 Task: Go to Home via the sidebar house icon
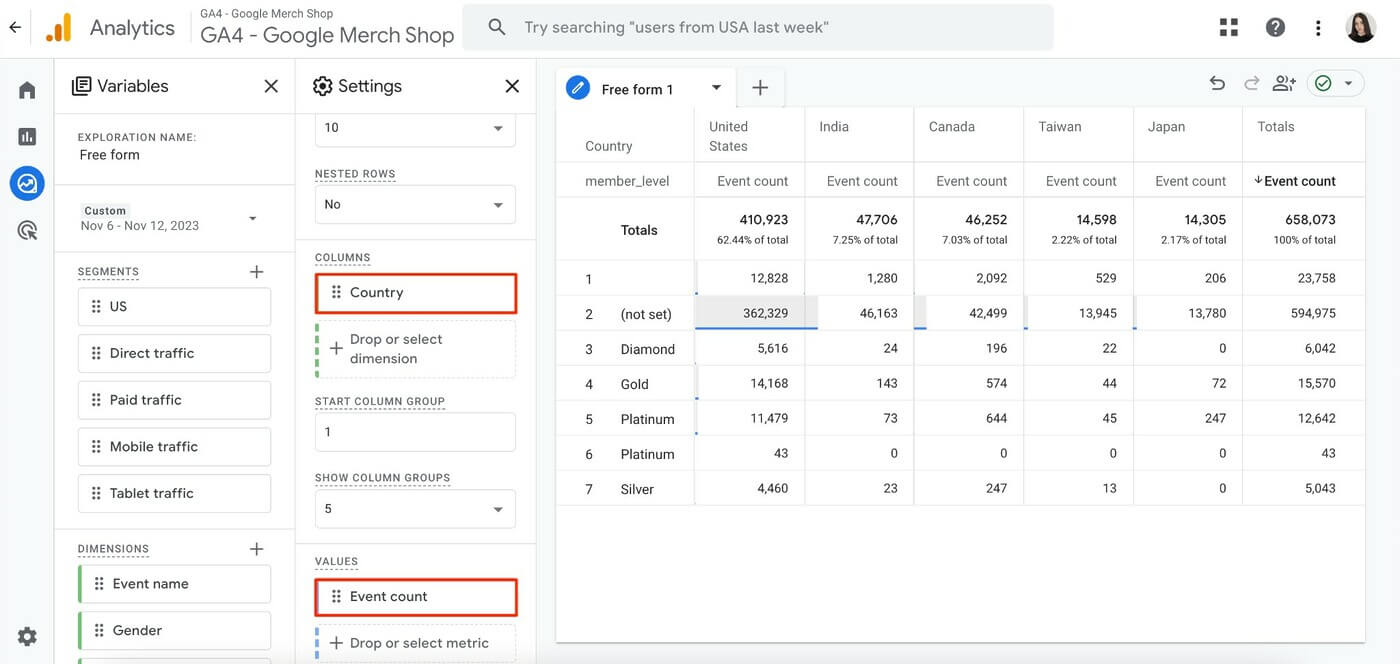click(26, 88)
